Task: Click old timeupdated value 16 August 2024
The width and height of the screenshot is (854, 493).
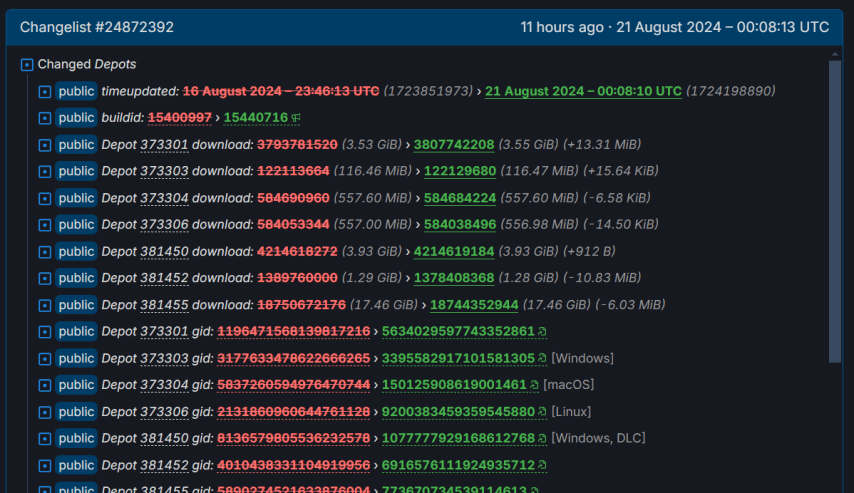Action: pyautogui.click(x=281, y=91)
